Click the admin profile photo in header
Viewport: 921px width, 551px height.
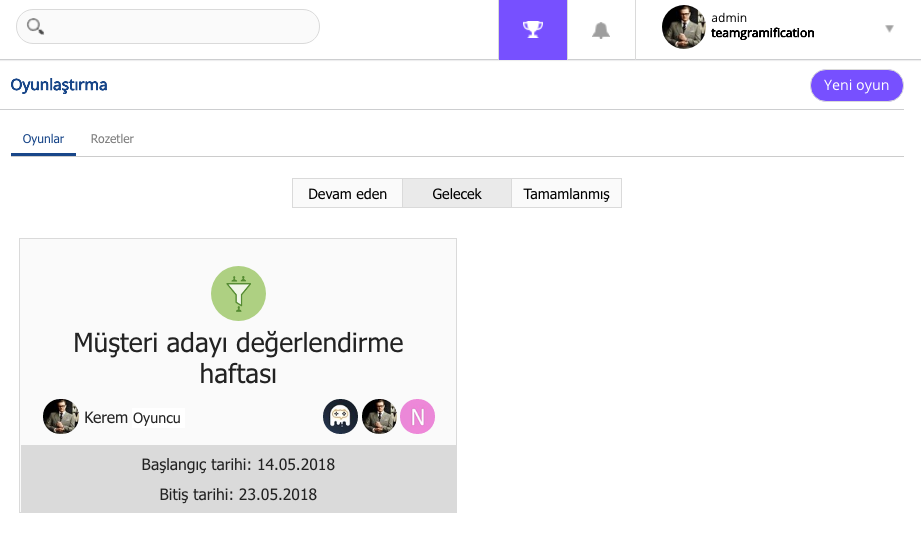click(683, 27)
